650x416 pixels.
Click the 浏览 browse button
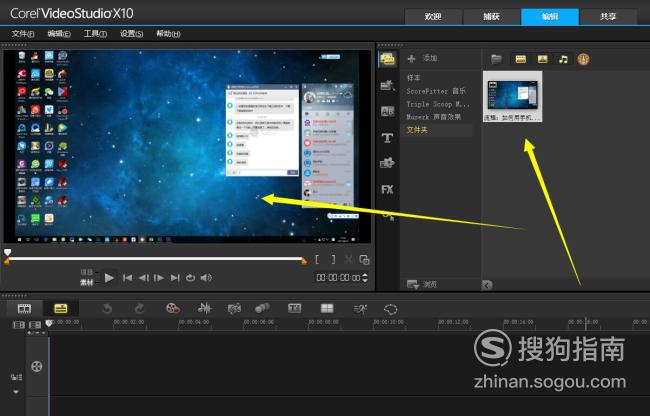(422, 284)
